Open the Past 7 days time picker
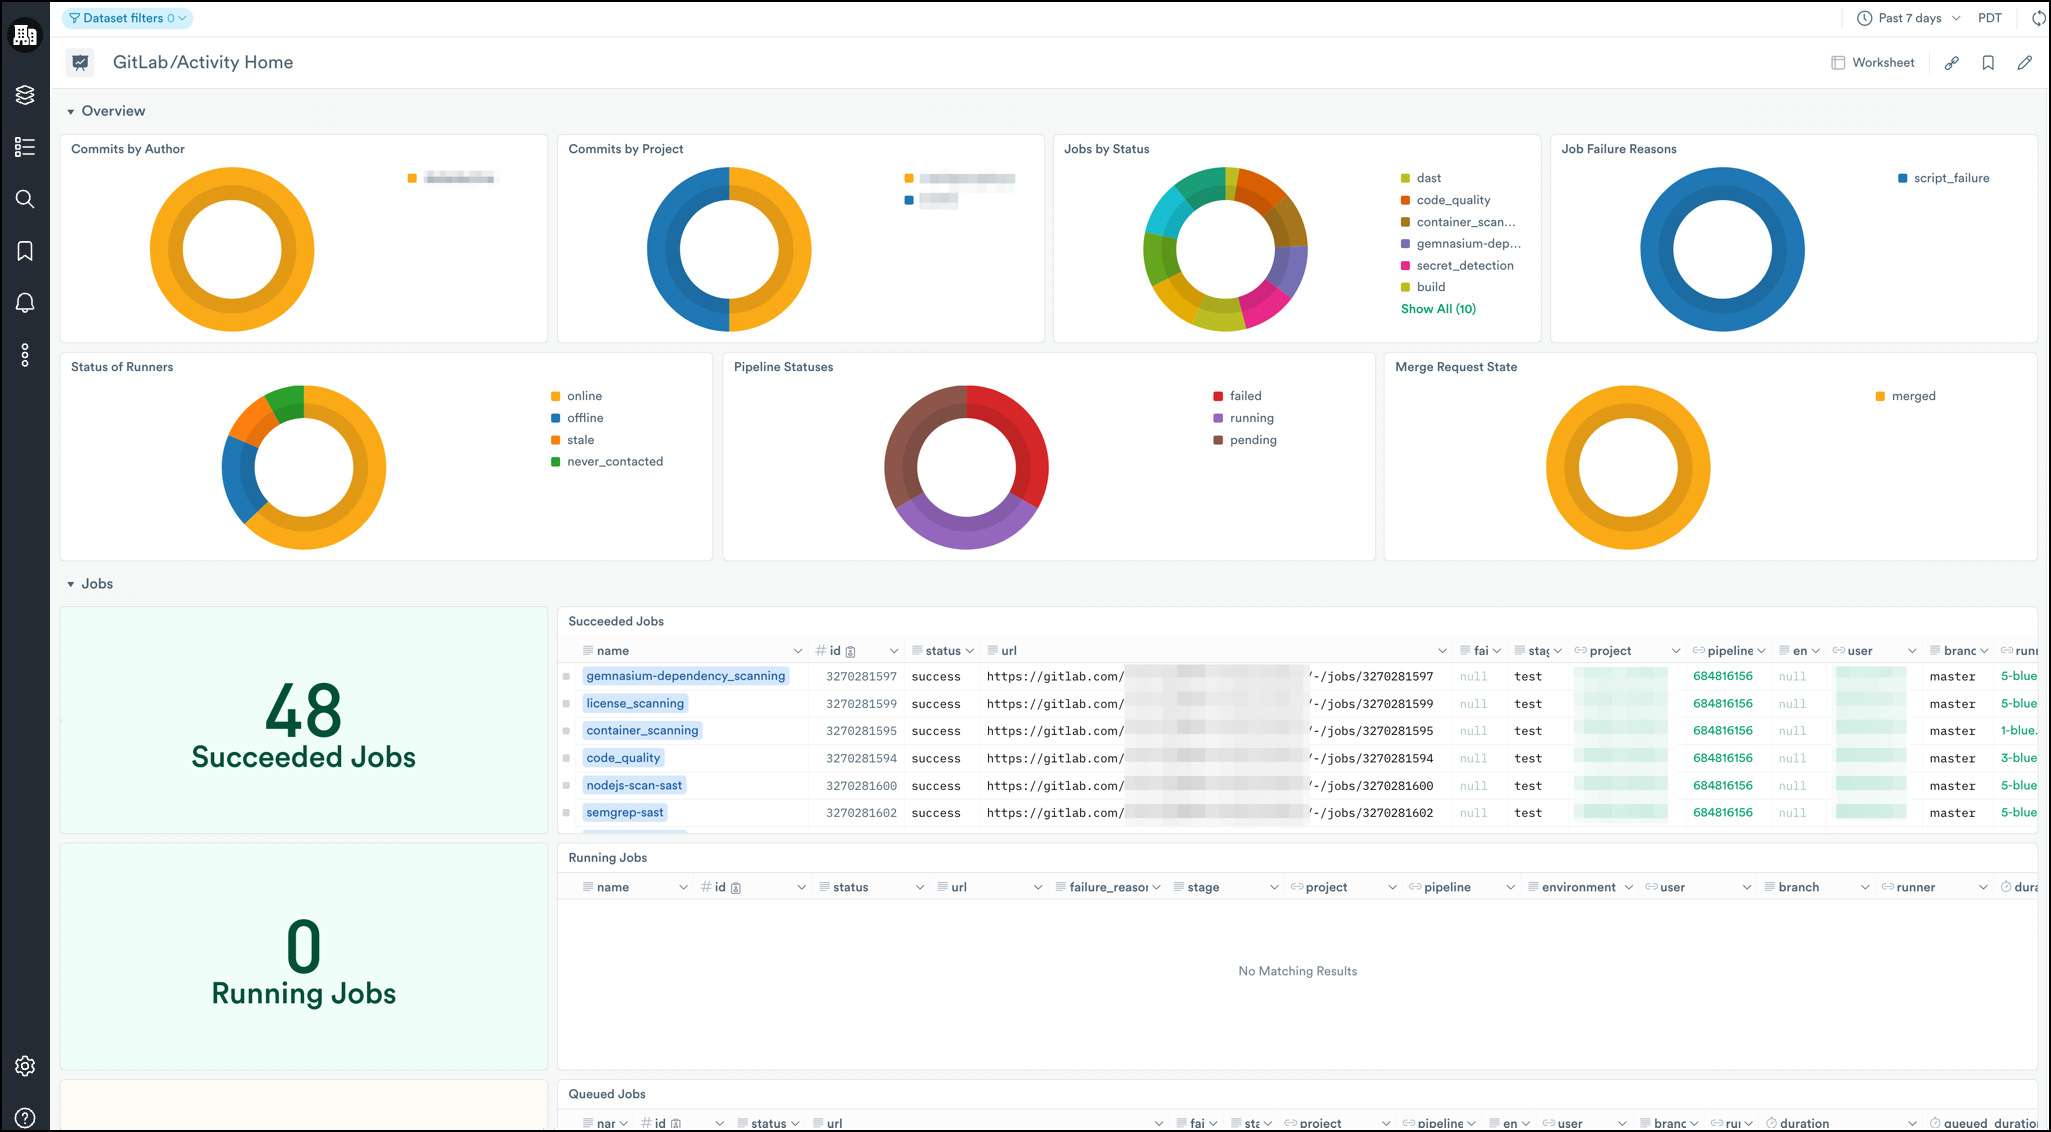The width and height of the screenshot is (2051, 1132). [x=1908, y=18]
